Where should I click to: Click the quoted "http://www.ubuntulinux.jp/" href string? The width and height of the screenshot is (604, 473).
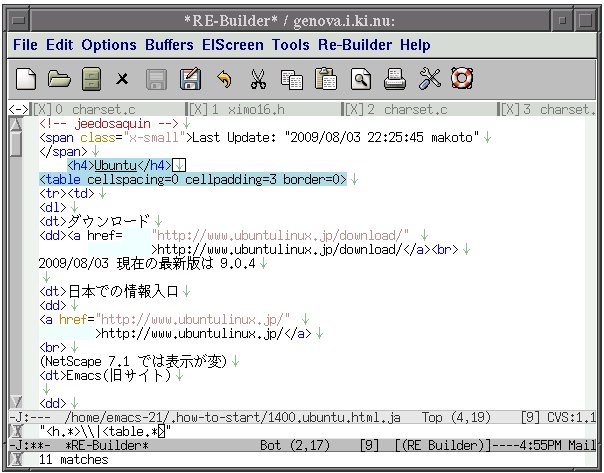click(x=193, y=319)
